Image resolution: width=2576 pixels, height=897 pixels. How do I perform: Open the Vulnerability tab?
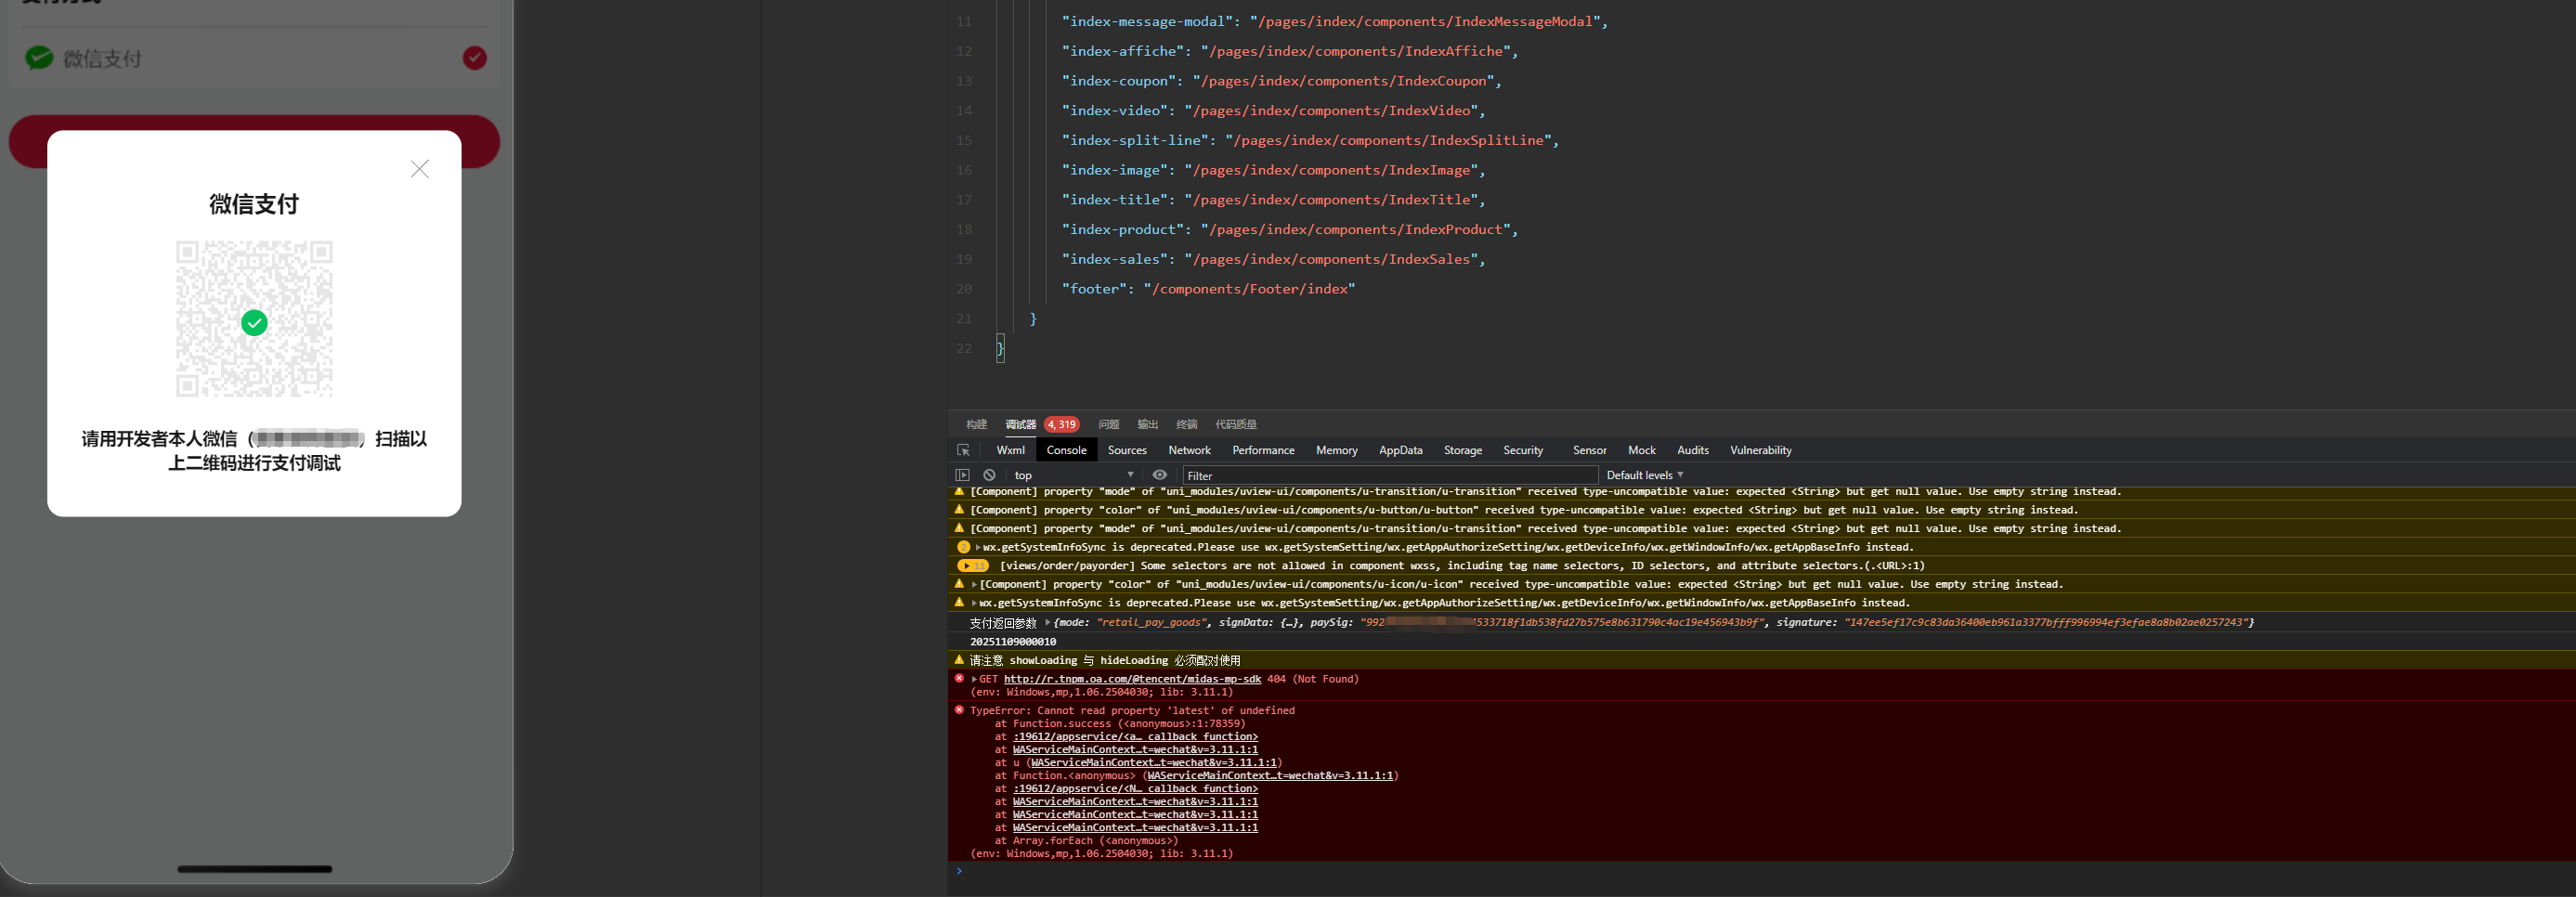[1760, 450]
